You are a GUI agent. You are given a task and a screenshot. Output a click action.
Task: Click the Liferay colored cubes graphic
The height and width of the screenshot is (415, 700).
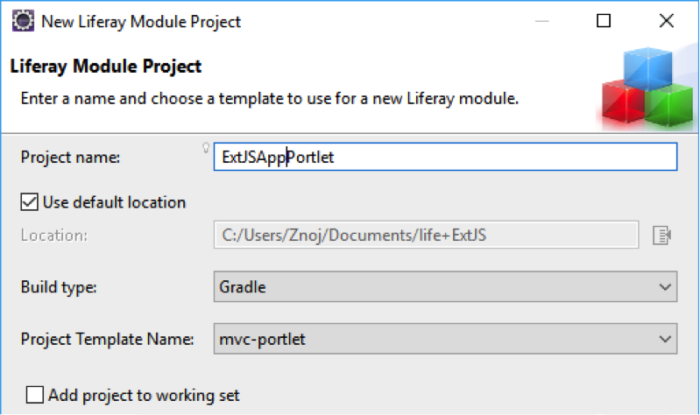point(647,88)
